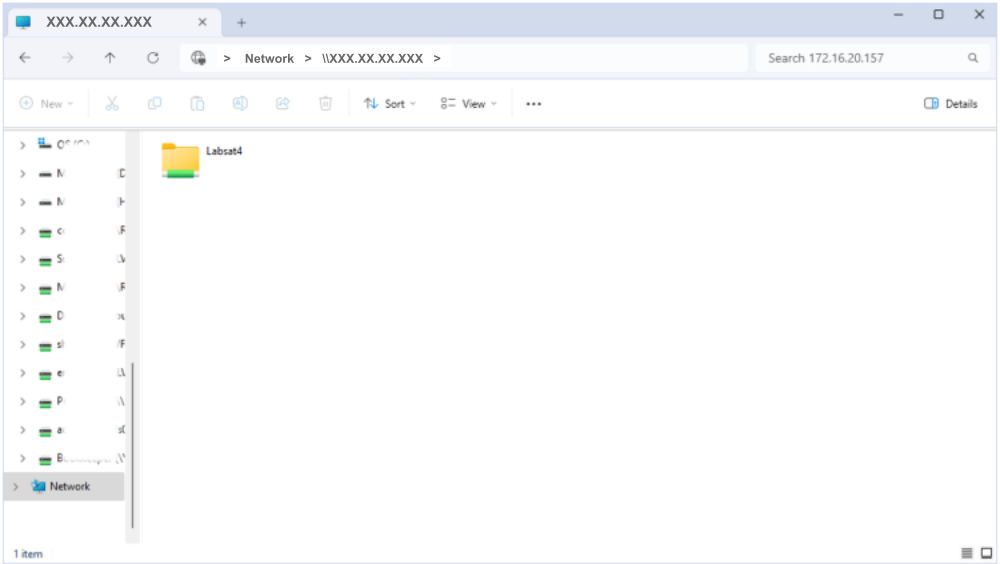Click the Network breadcrumb segment
Image resolution: width=1000 pixels, height=564 pixels.
point(269,58)
